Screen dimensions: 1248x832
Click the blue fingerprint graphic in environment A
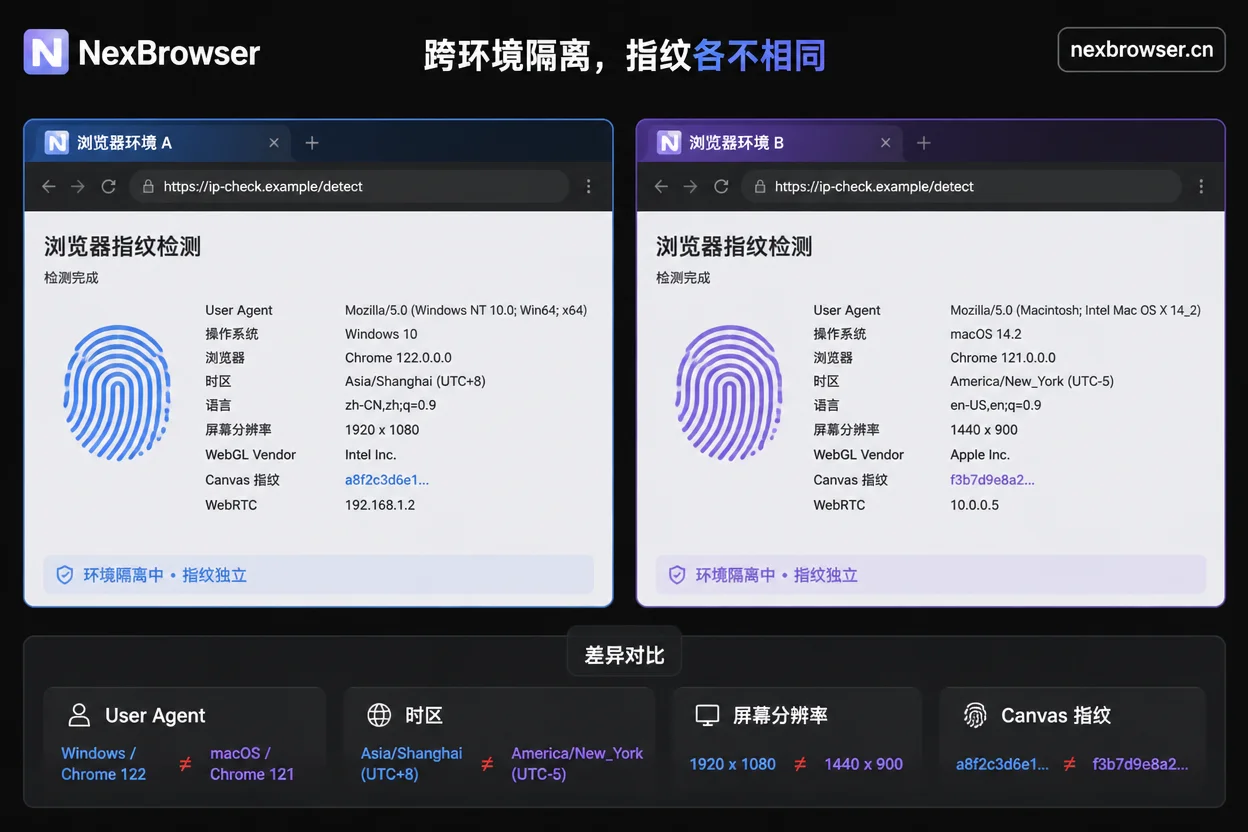click(x=117, y=392)
